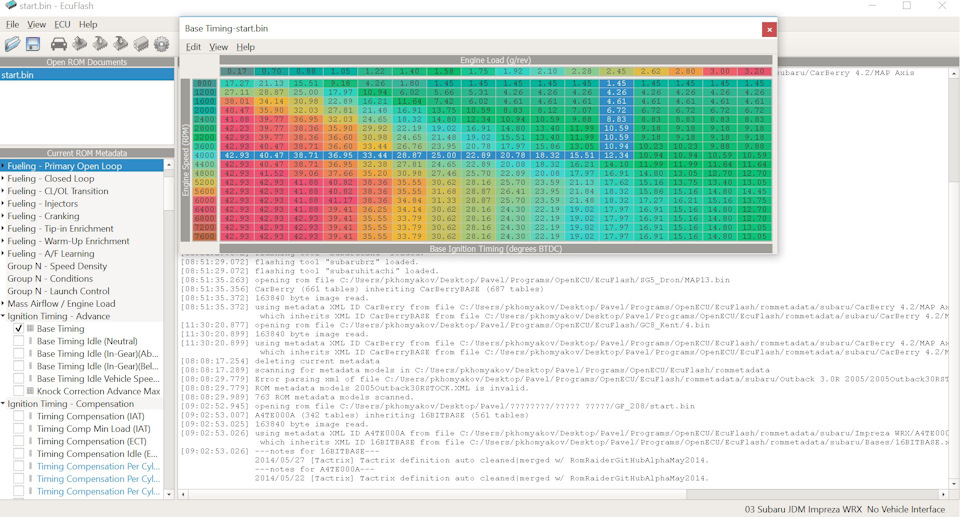Open the Help menu in Base Timing window
Image resolution: width=960 pixels, height=517 pixels.
pos(246,47)
